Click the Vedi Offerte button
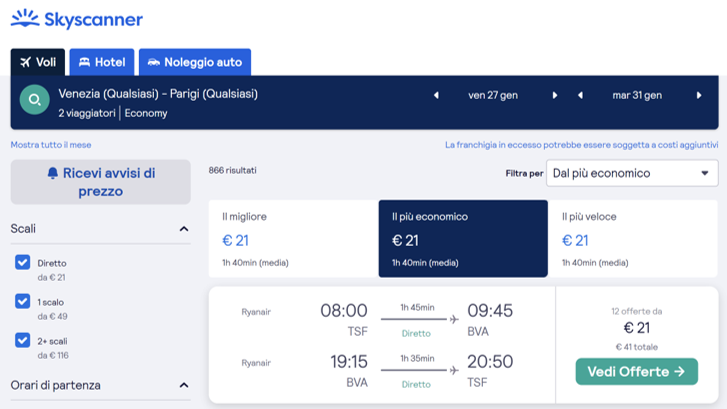This screenshot has height=409, width=727. [636, 372]
